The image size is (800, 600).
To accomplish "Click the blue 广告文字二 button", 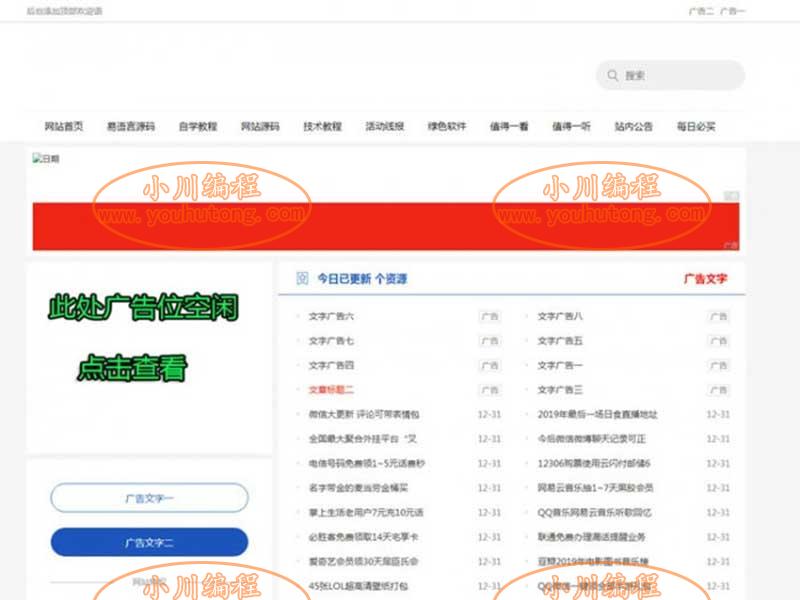I will pos(149,542).
